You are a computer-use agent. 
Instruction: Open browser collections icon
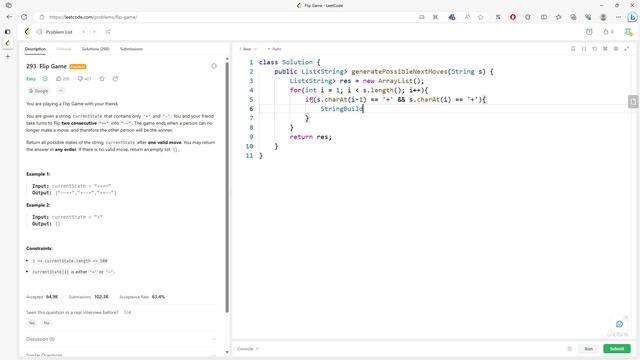(573, 17)
